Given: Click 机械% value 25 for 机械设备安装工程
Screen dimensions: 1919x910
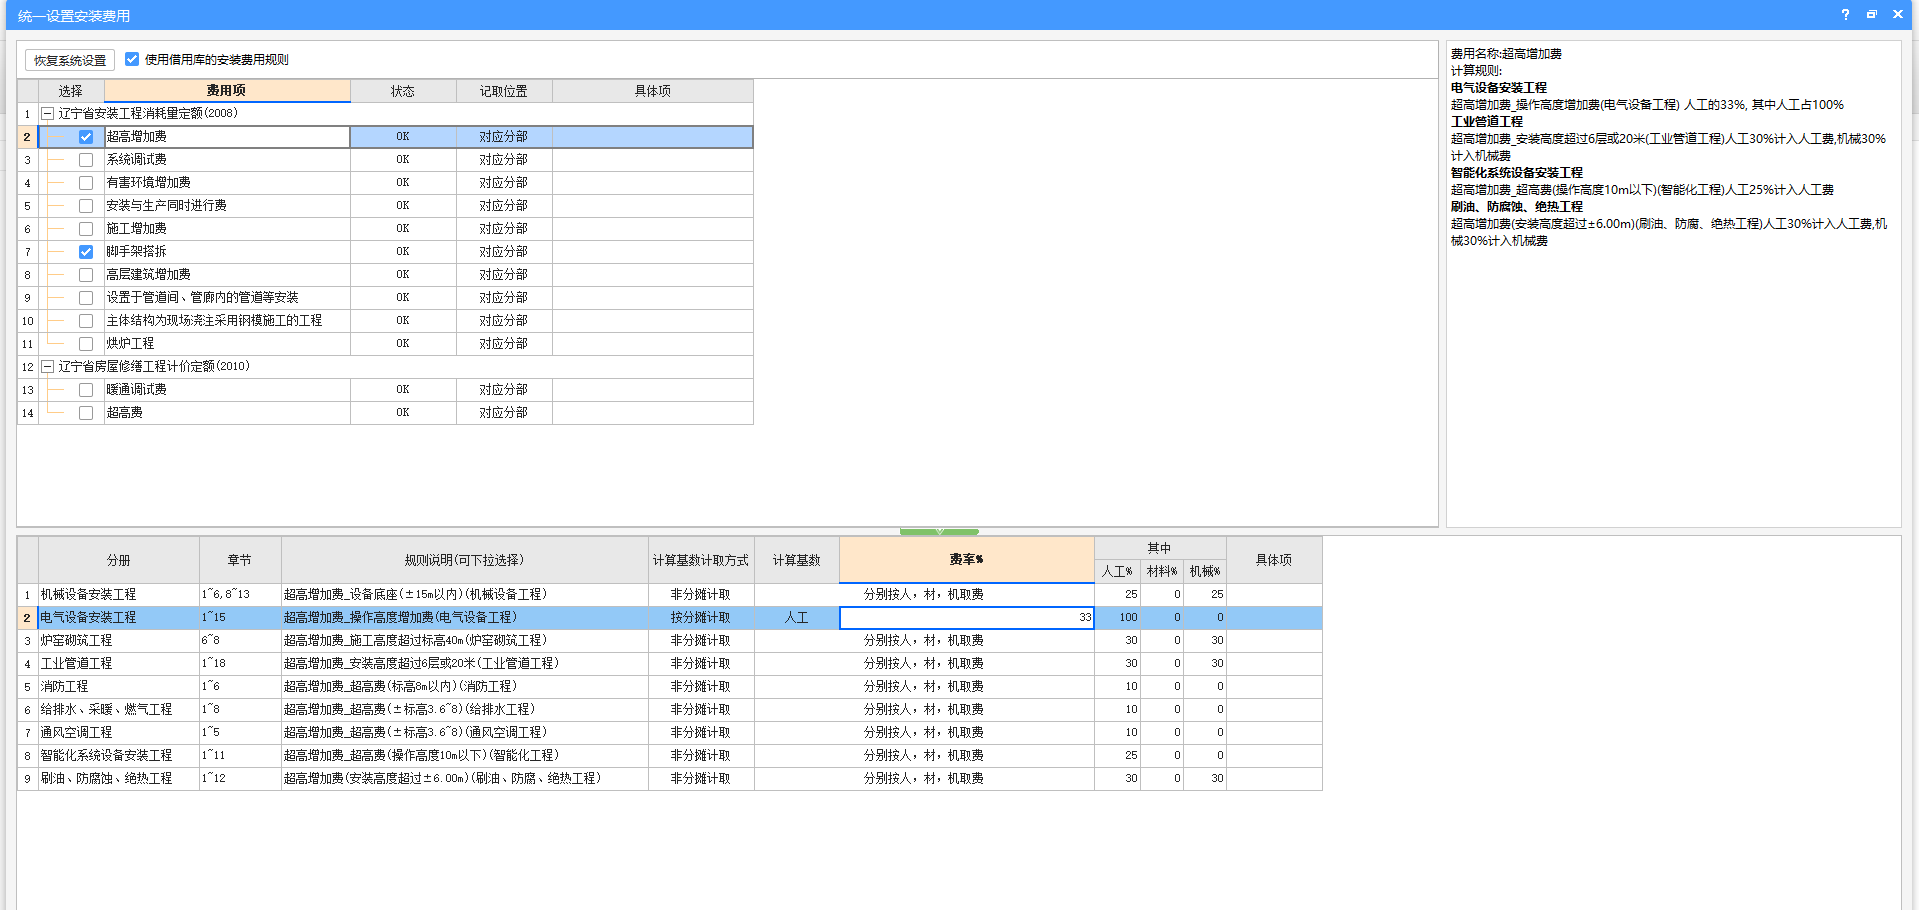Looking at the screenshot, I should click(1205, 595).
